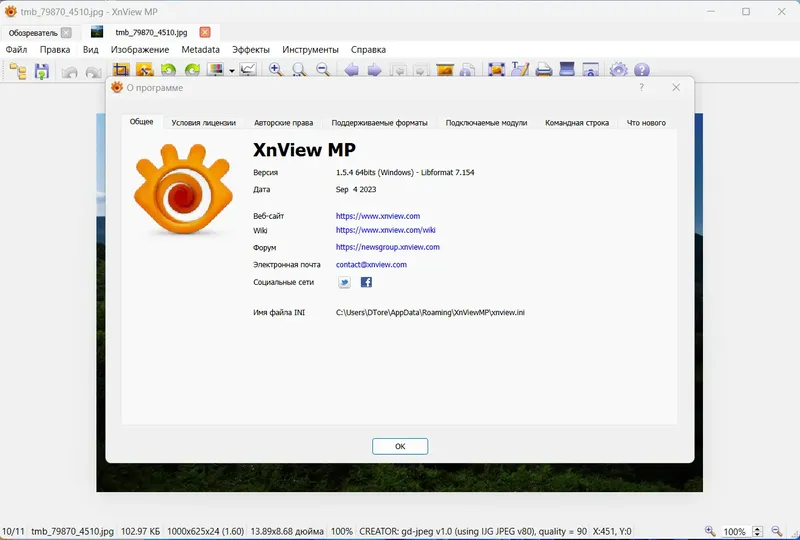Expand the dropdown arrow beside color adjustment icon
Viewport: 800px width, 540px height.
pyautogui.click(x=232, y=71)
